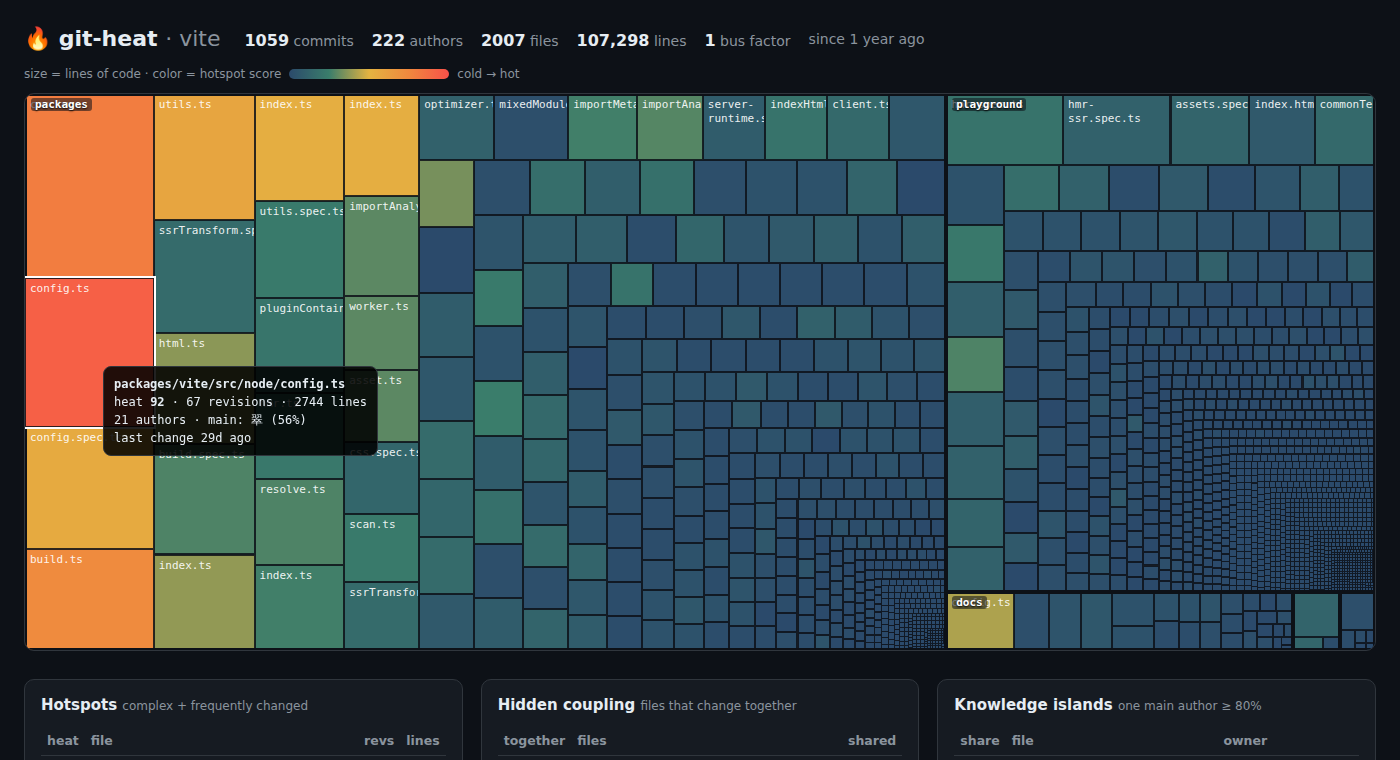Click the heat column header in Hotspots
The width and height of the screenshot is (1400, 760).
pos(63,741)
